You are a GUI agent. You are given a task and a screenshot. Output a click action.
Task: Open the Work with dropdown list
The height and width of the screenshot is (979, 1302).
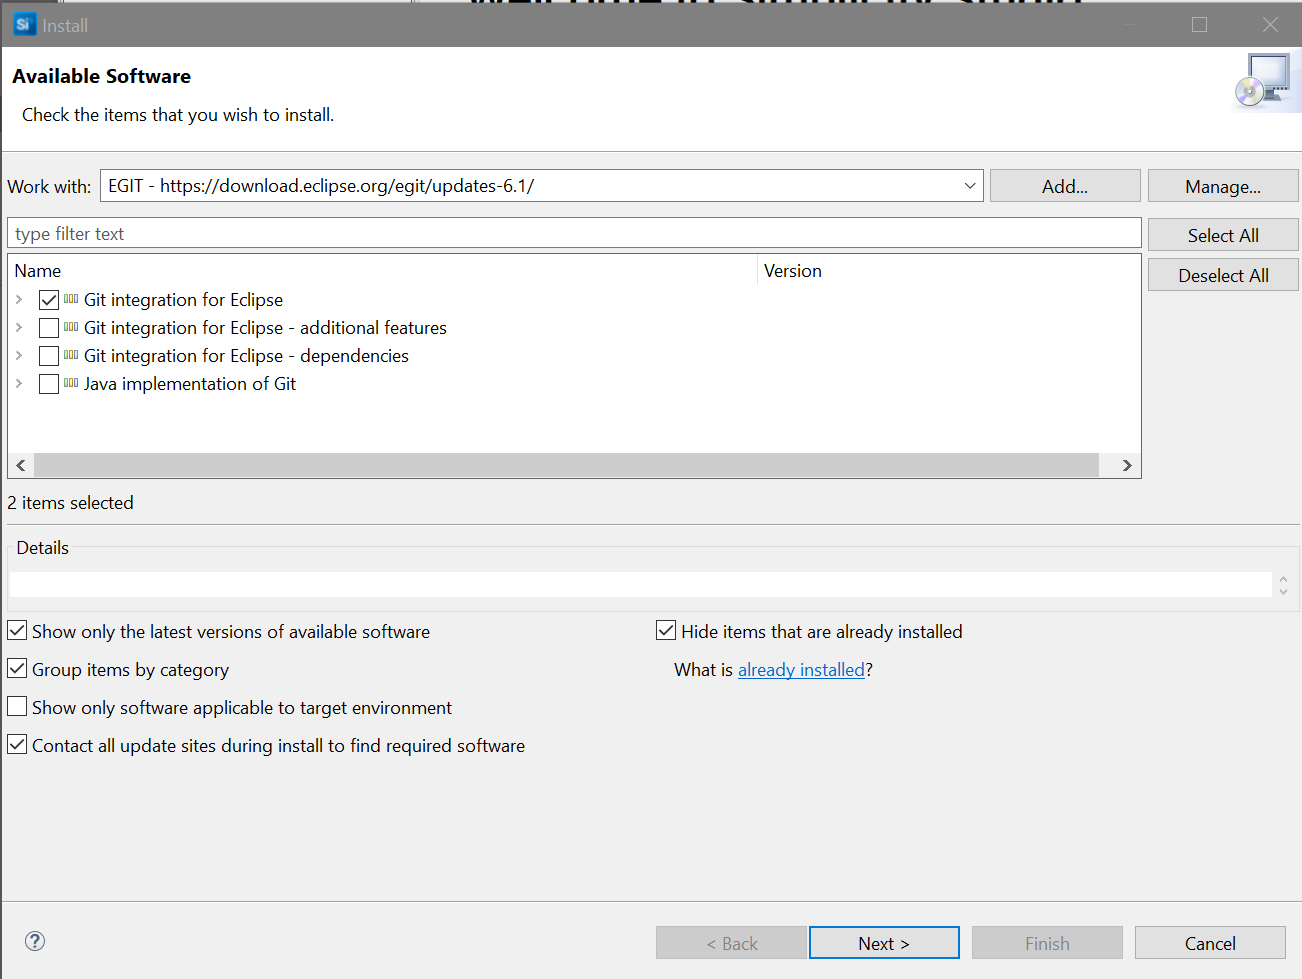pos(968,185)
